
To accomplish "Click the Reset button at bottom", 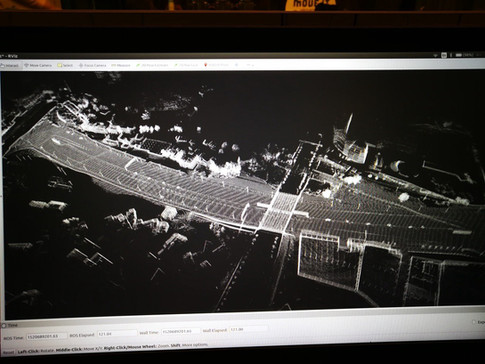I will [8, 352].
